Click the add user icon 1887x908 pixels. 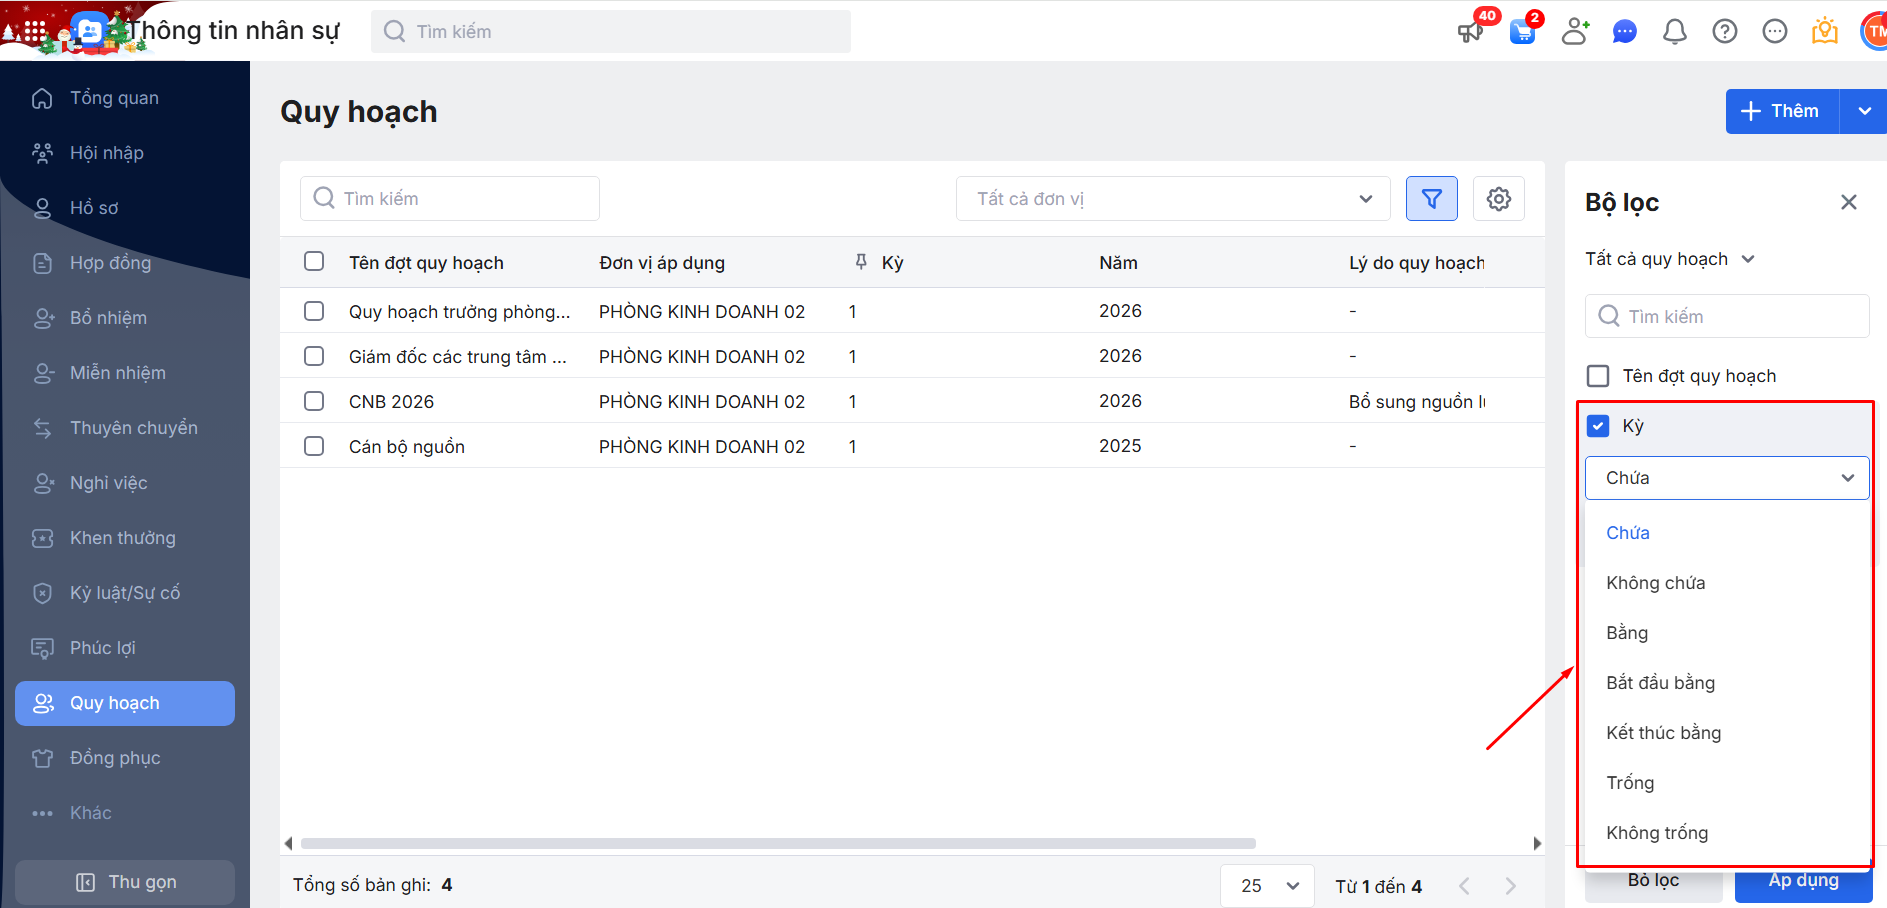pos(1575,32)
